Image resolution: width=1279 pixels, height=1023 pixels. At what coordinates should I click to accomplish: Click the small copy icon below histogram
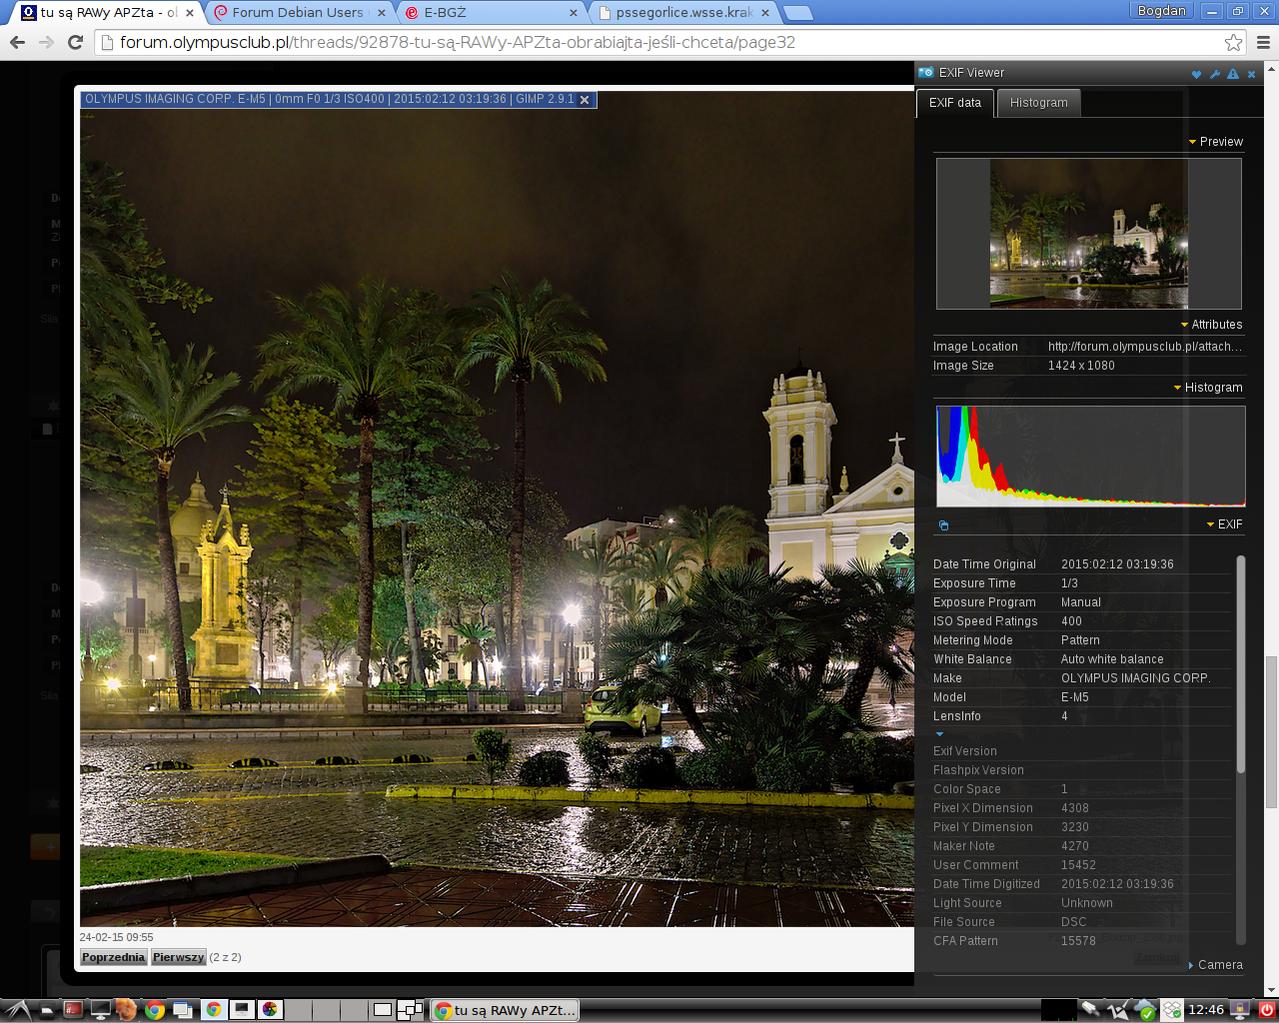pos(943,525)
